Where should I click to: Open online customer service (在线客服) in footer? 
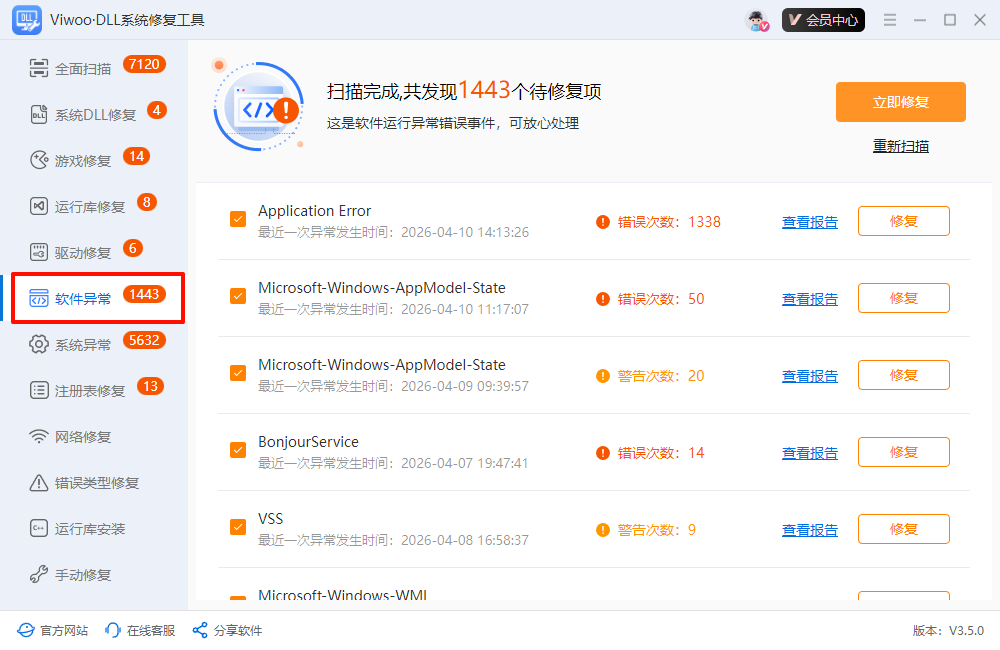(x=140, y=631)
